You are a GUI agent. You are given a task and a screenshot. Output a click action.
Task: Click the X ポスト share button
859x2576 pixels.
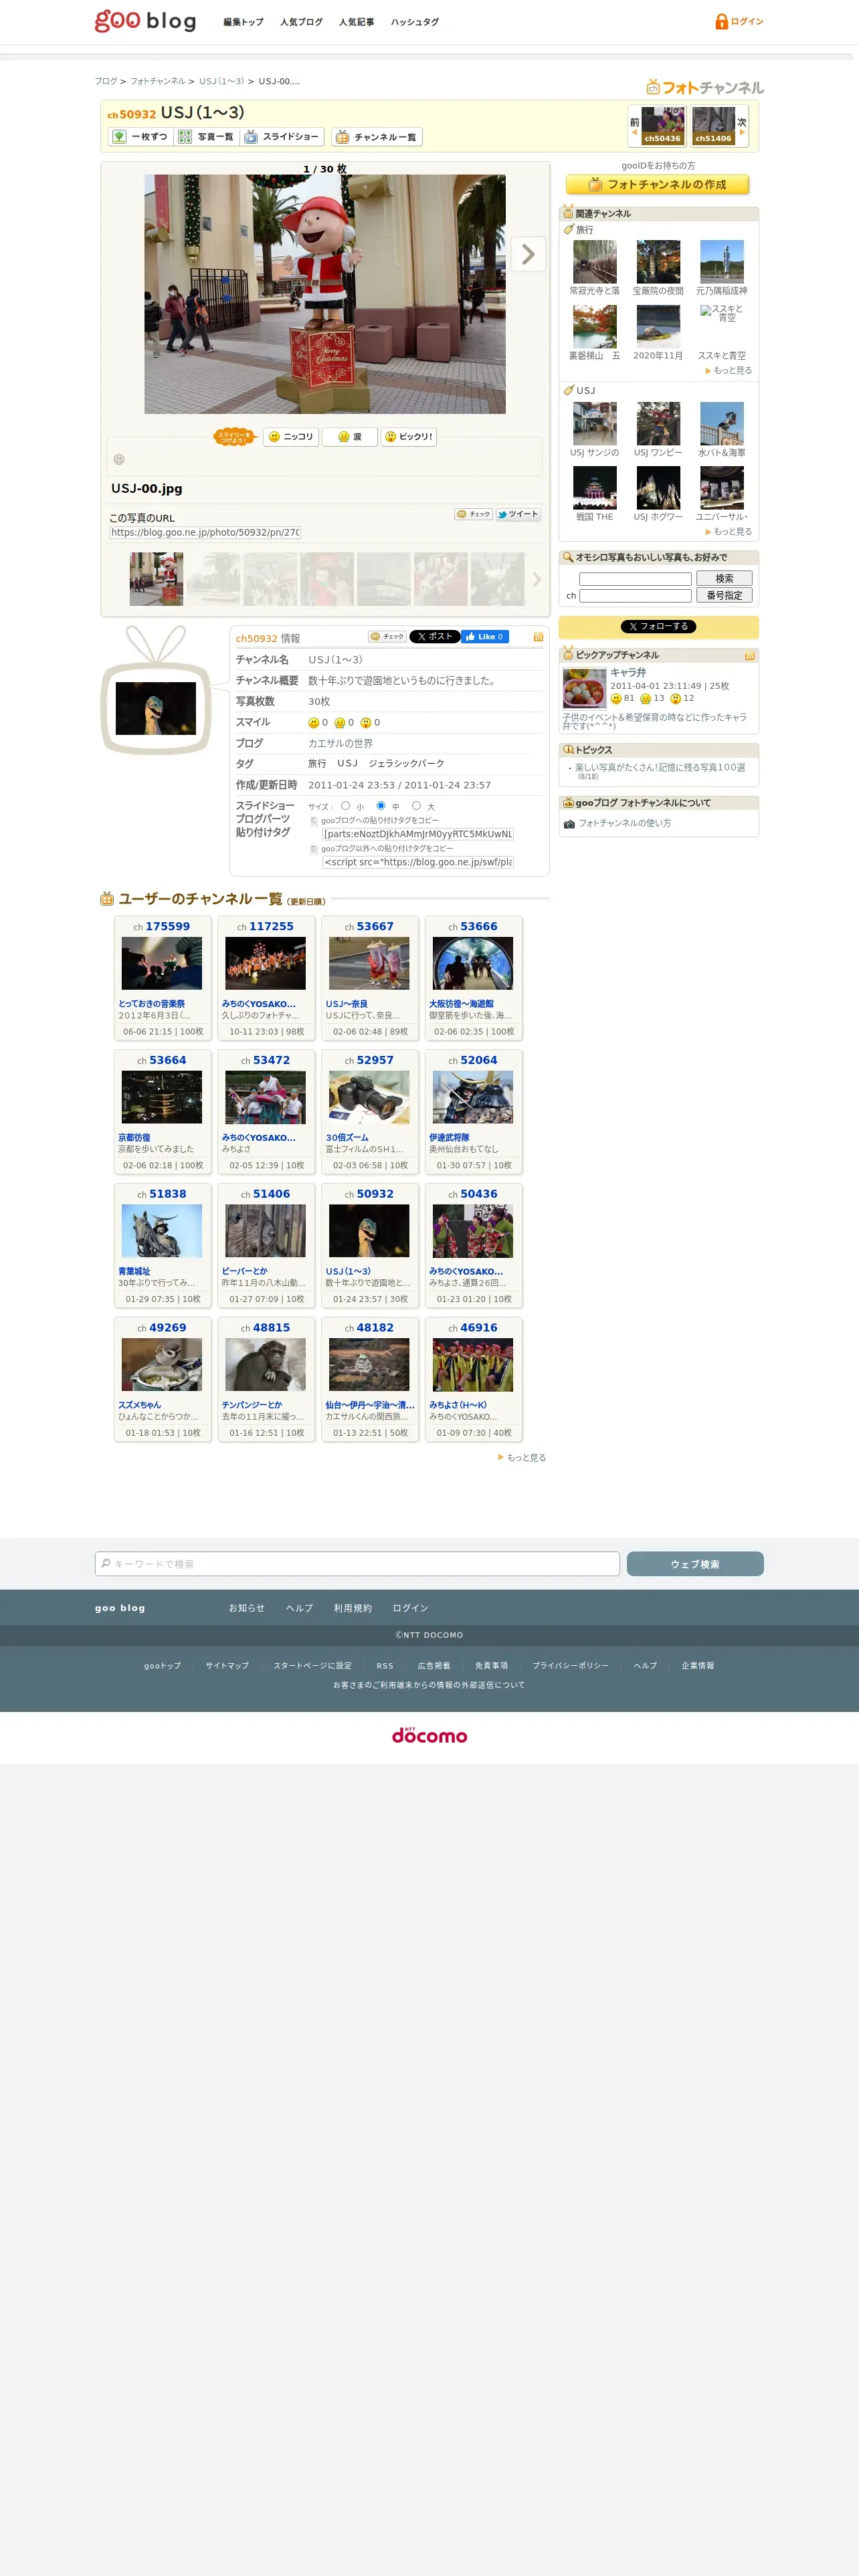tap(434, 636)
